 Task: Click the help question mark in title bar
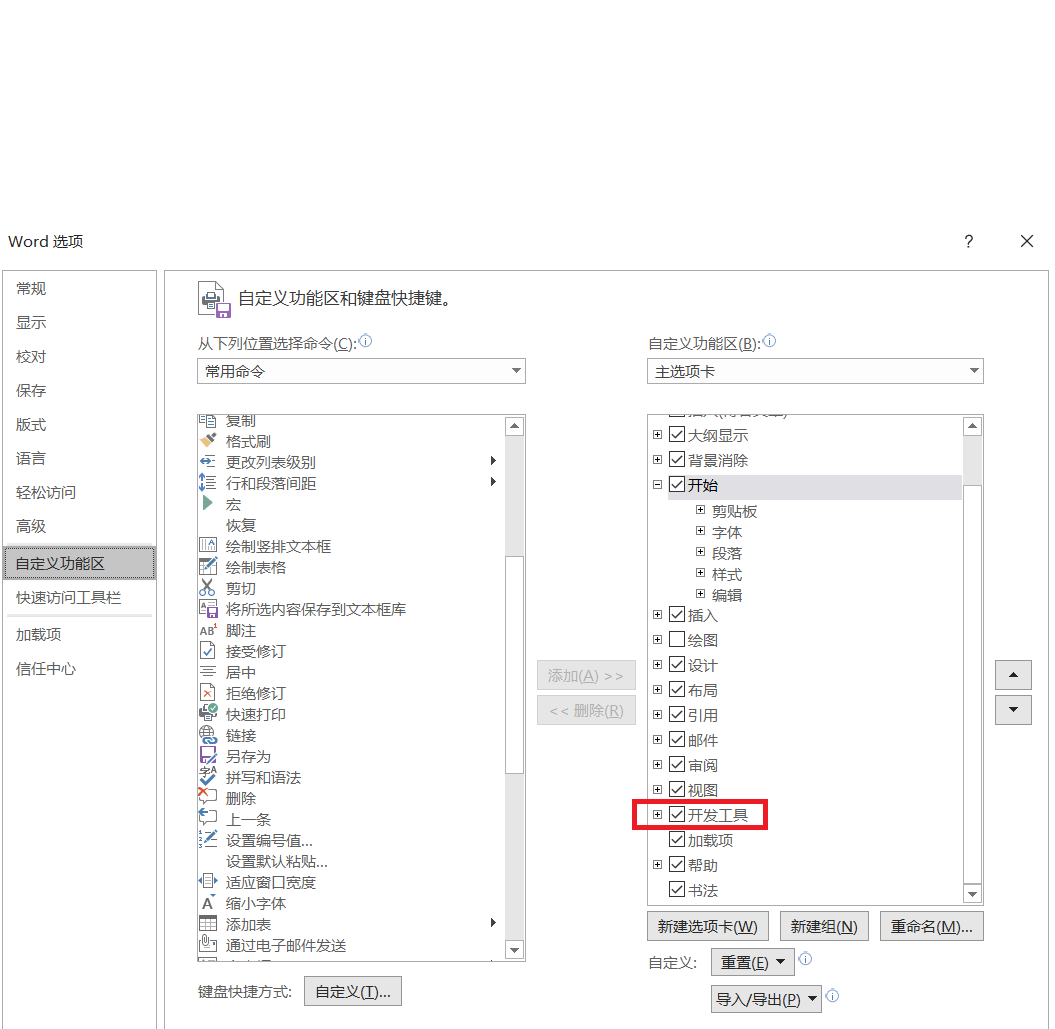(968, 241)
